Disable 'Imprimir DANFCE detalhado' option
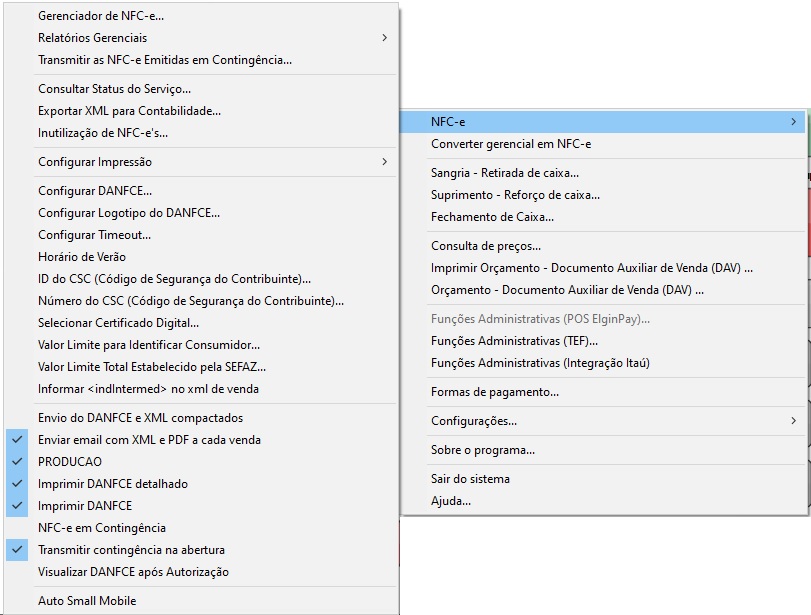The height and width of the screenshot is (615, 811). (112, 484)
